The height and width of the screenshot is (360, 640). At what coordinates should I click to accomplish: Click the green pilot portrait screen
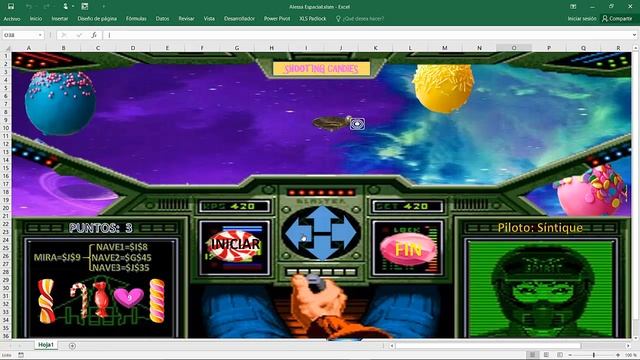pos(541,289)
